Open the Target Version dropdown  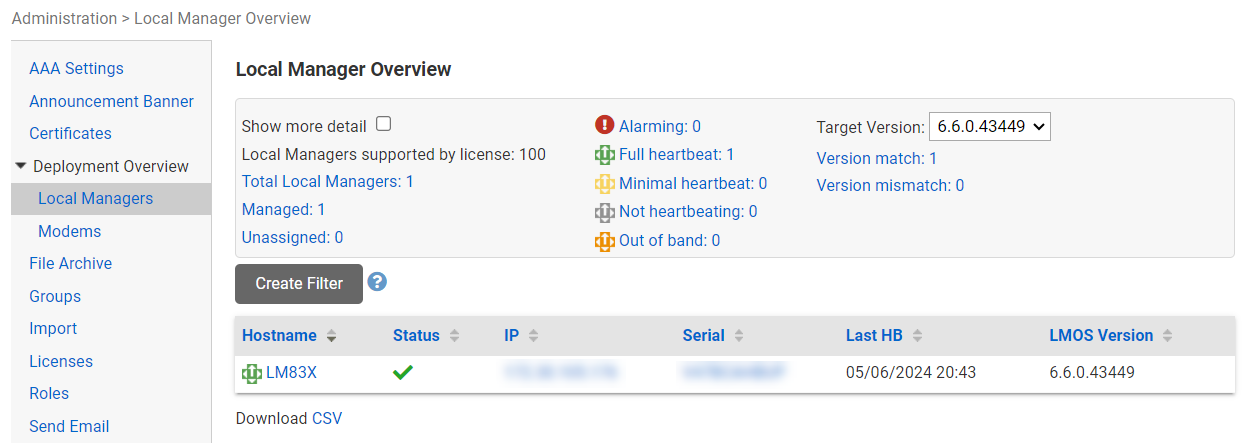[x=989, y=127]
